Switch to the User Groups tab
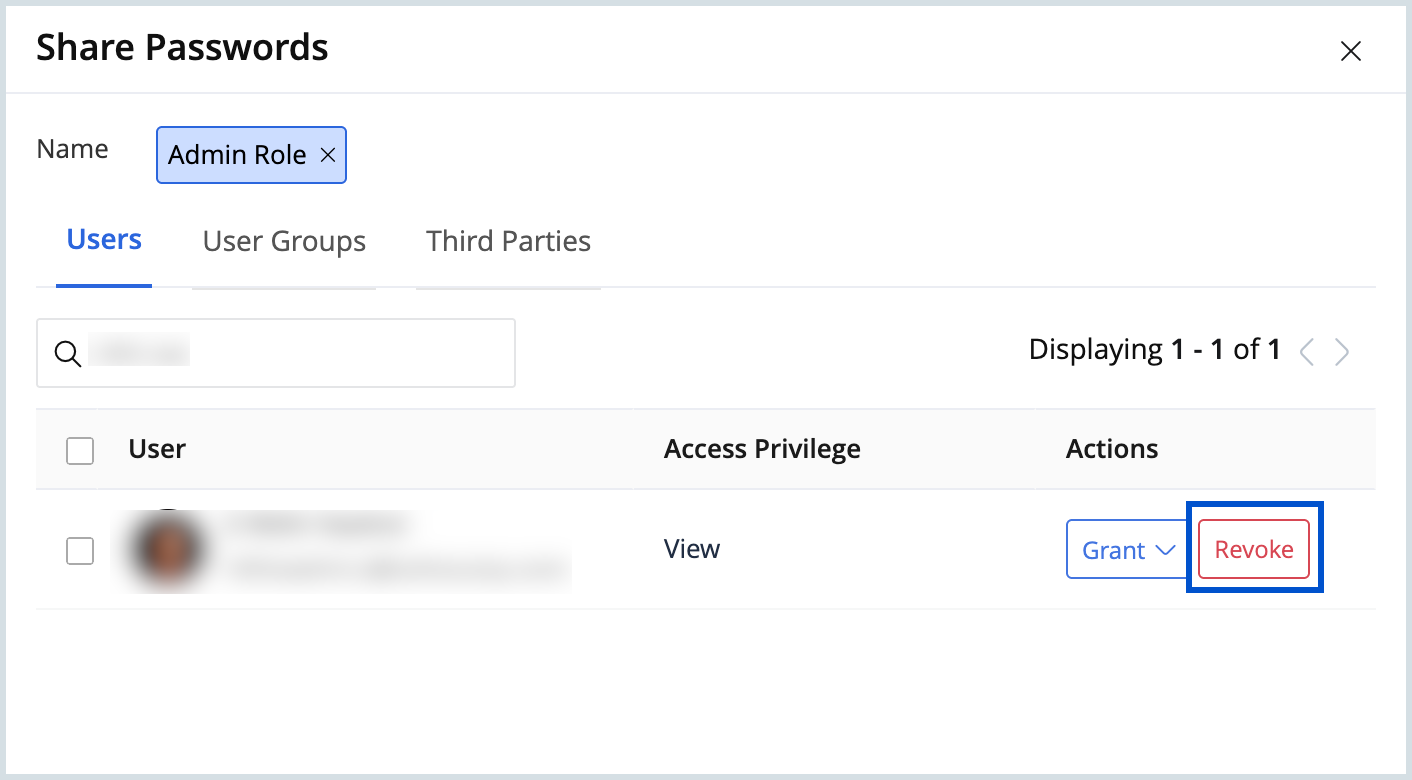This screenshot has width=1412, height=780. [283, 241]
